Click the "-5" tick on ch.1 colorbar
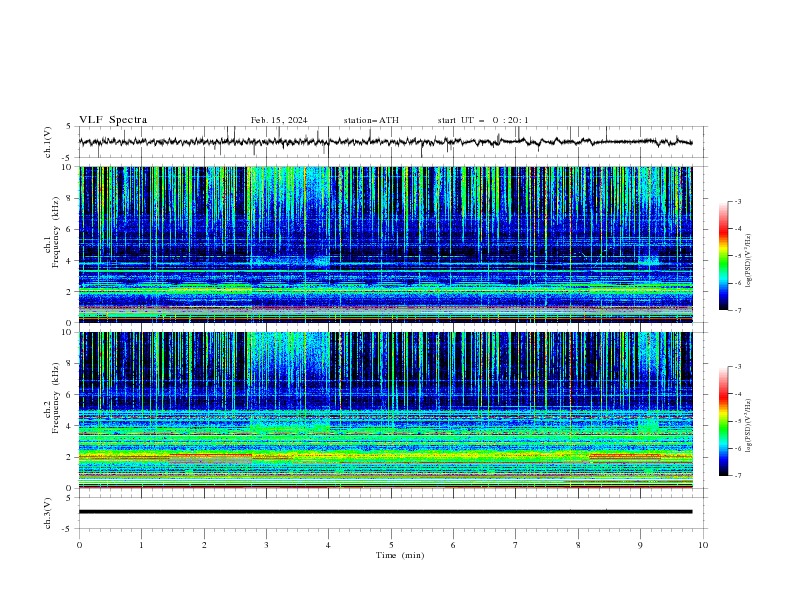 tap(737, 256)
